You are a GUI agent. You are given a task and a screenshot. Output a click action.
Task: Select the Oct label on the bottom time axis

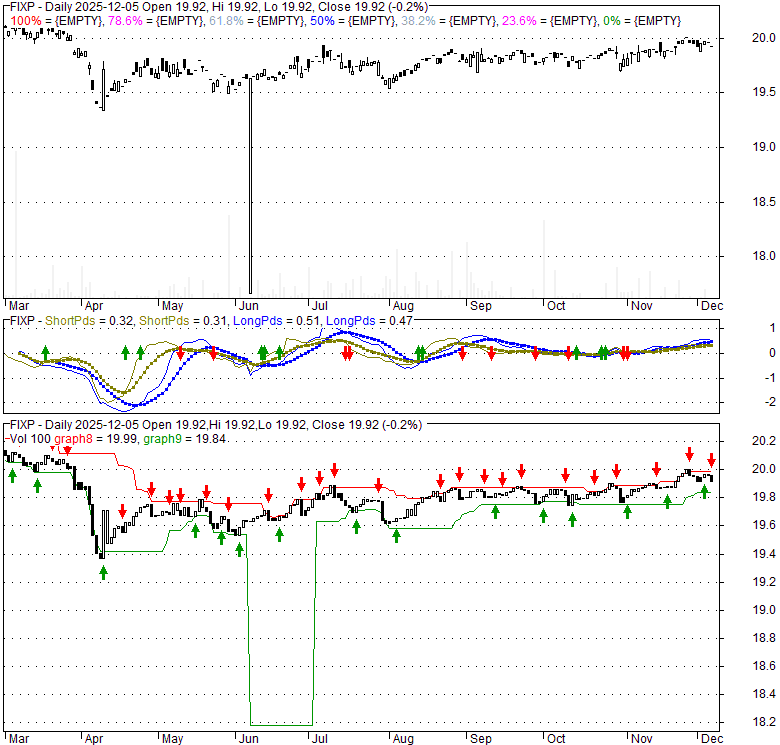(554, 738)
